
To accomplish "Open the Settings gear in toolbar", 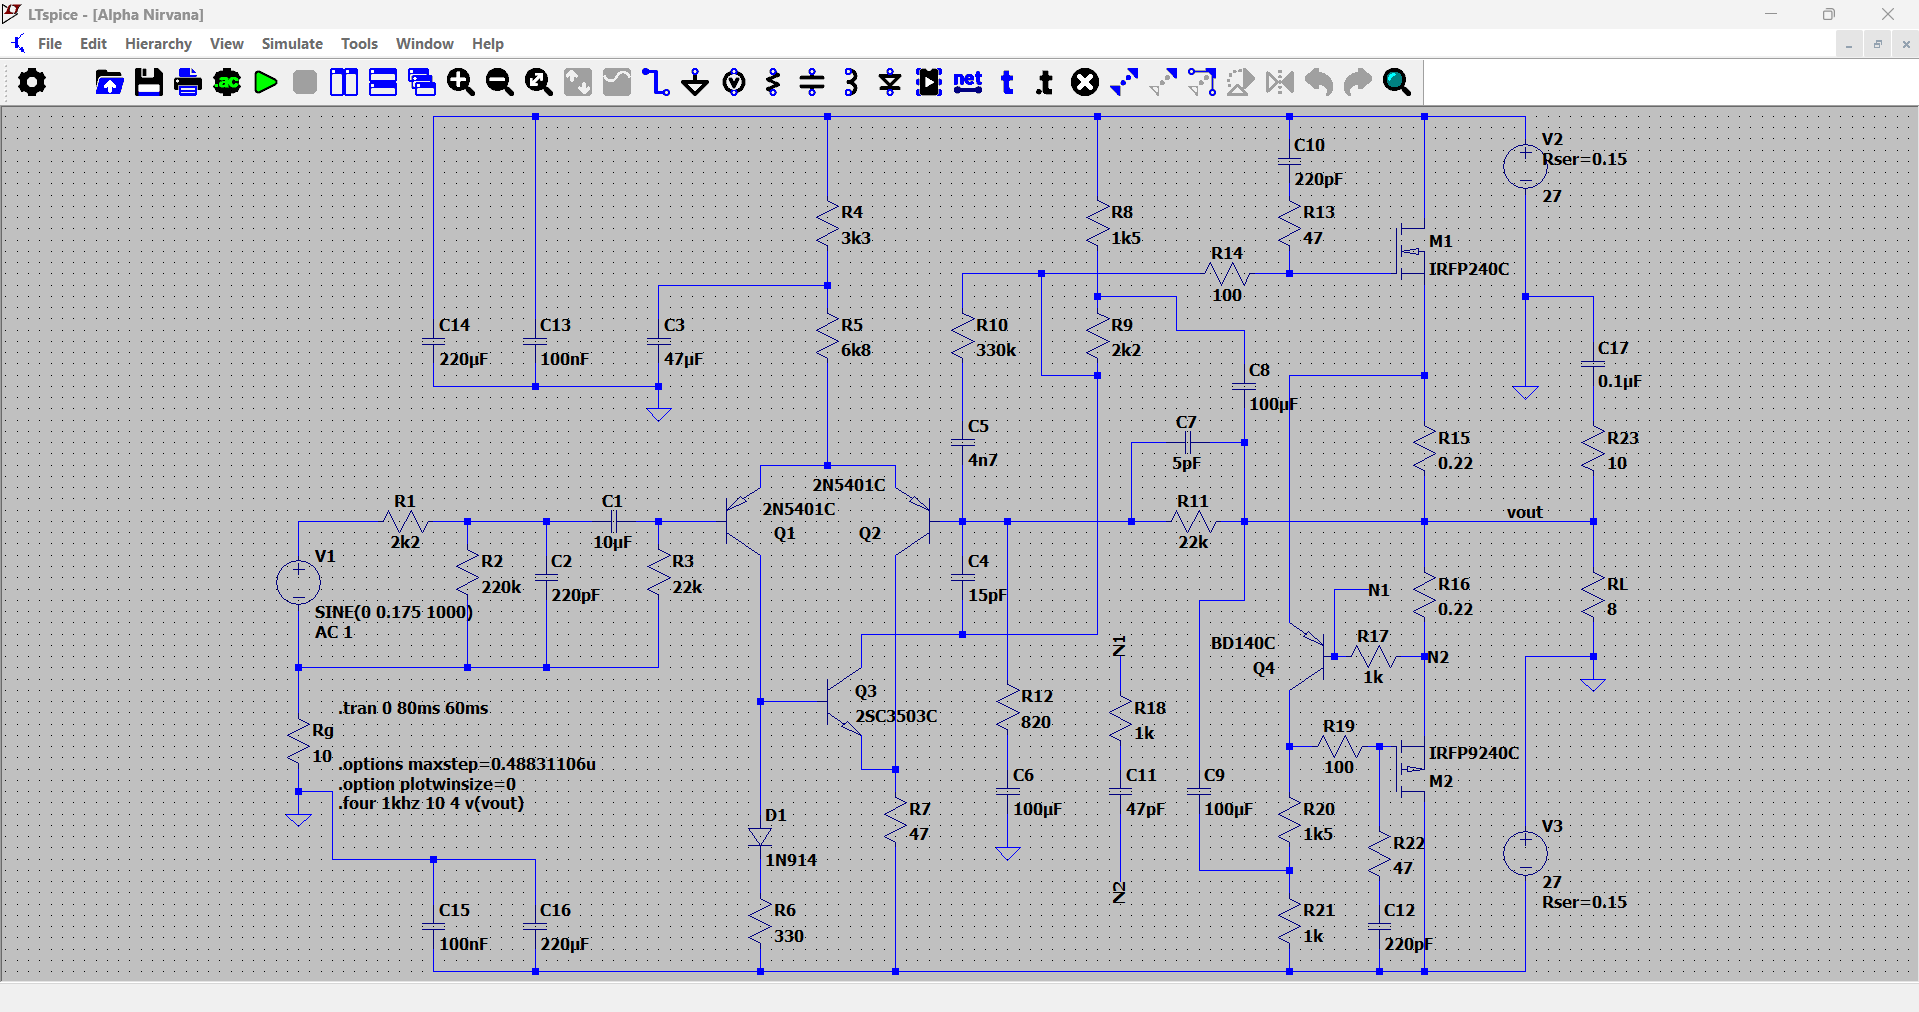I will (x=32, y=82).
